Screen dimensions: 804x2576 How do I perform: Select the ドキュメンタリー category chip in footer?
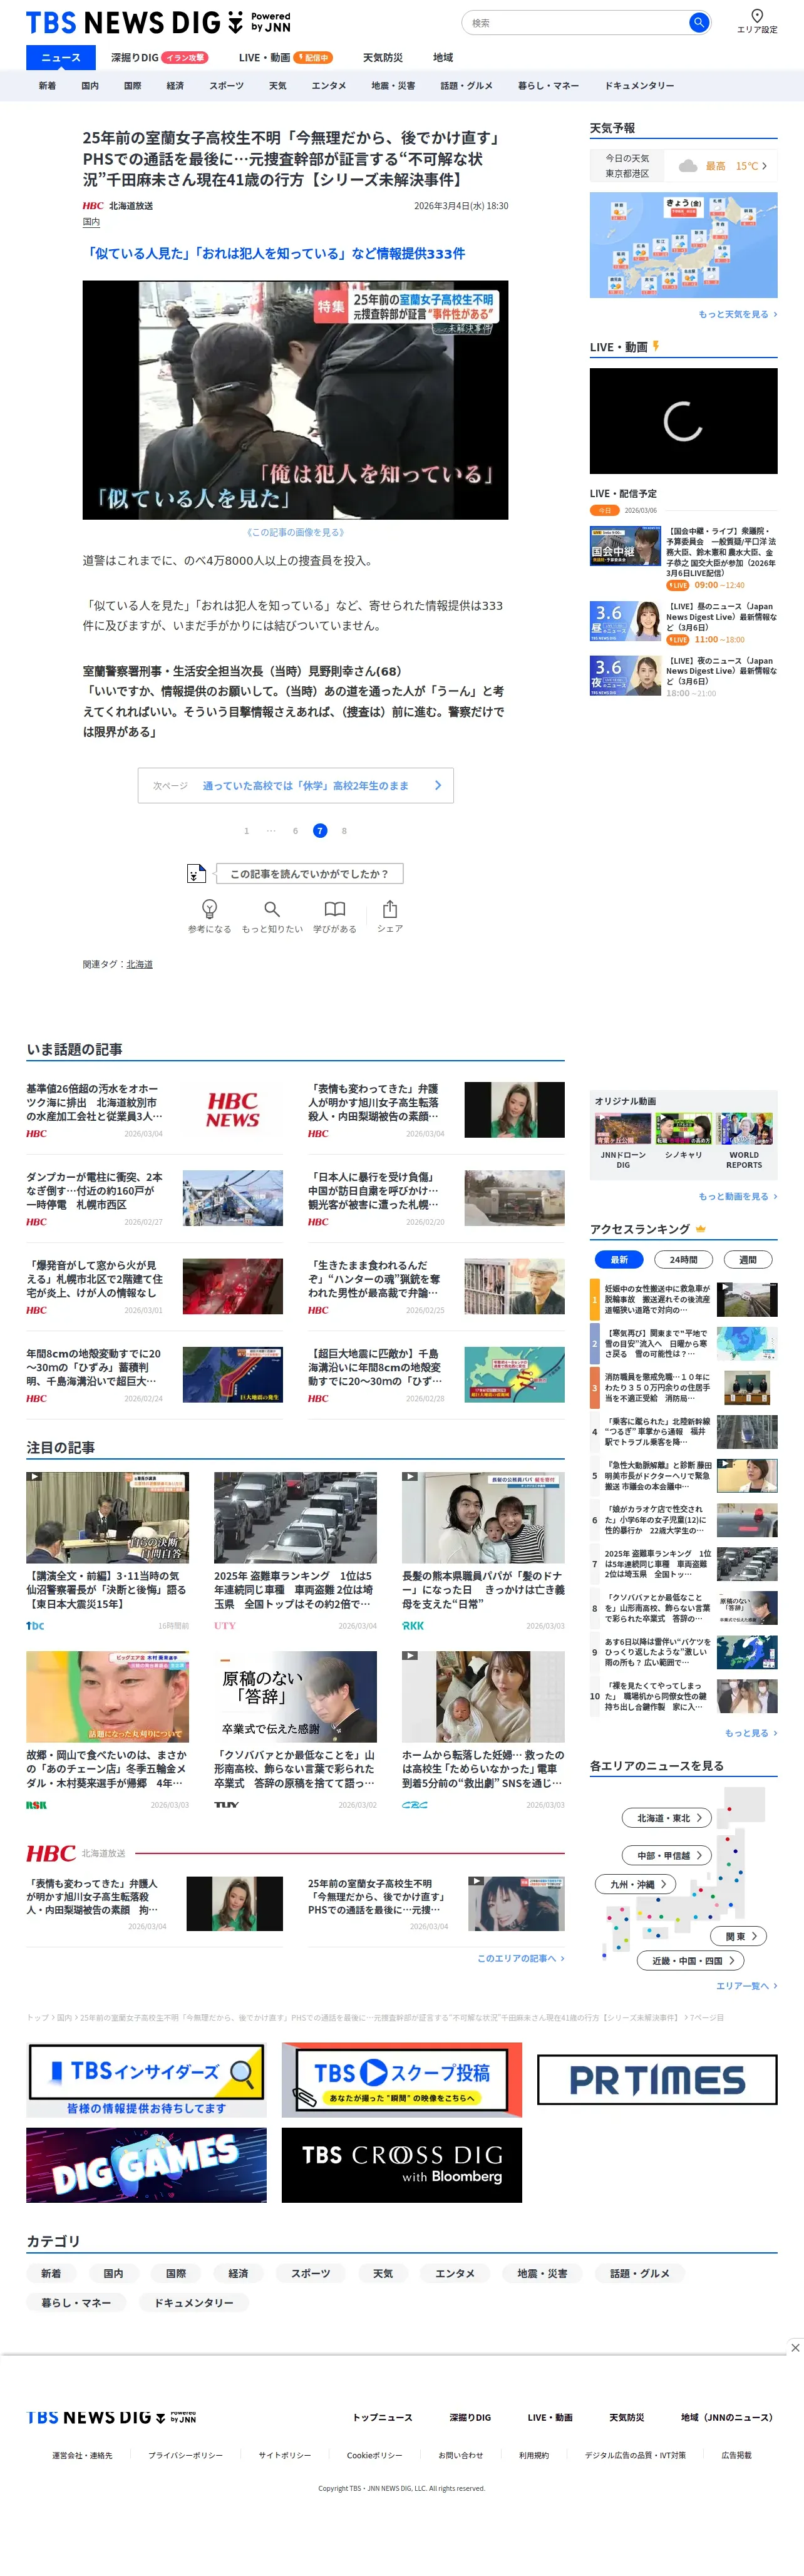click(x=194, y=2302)
